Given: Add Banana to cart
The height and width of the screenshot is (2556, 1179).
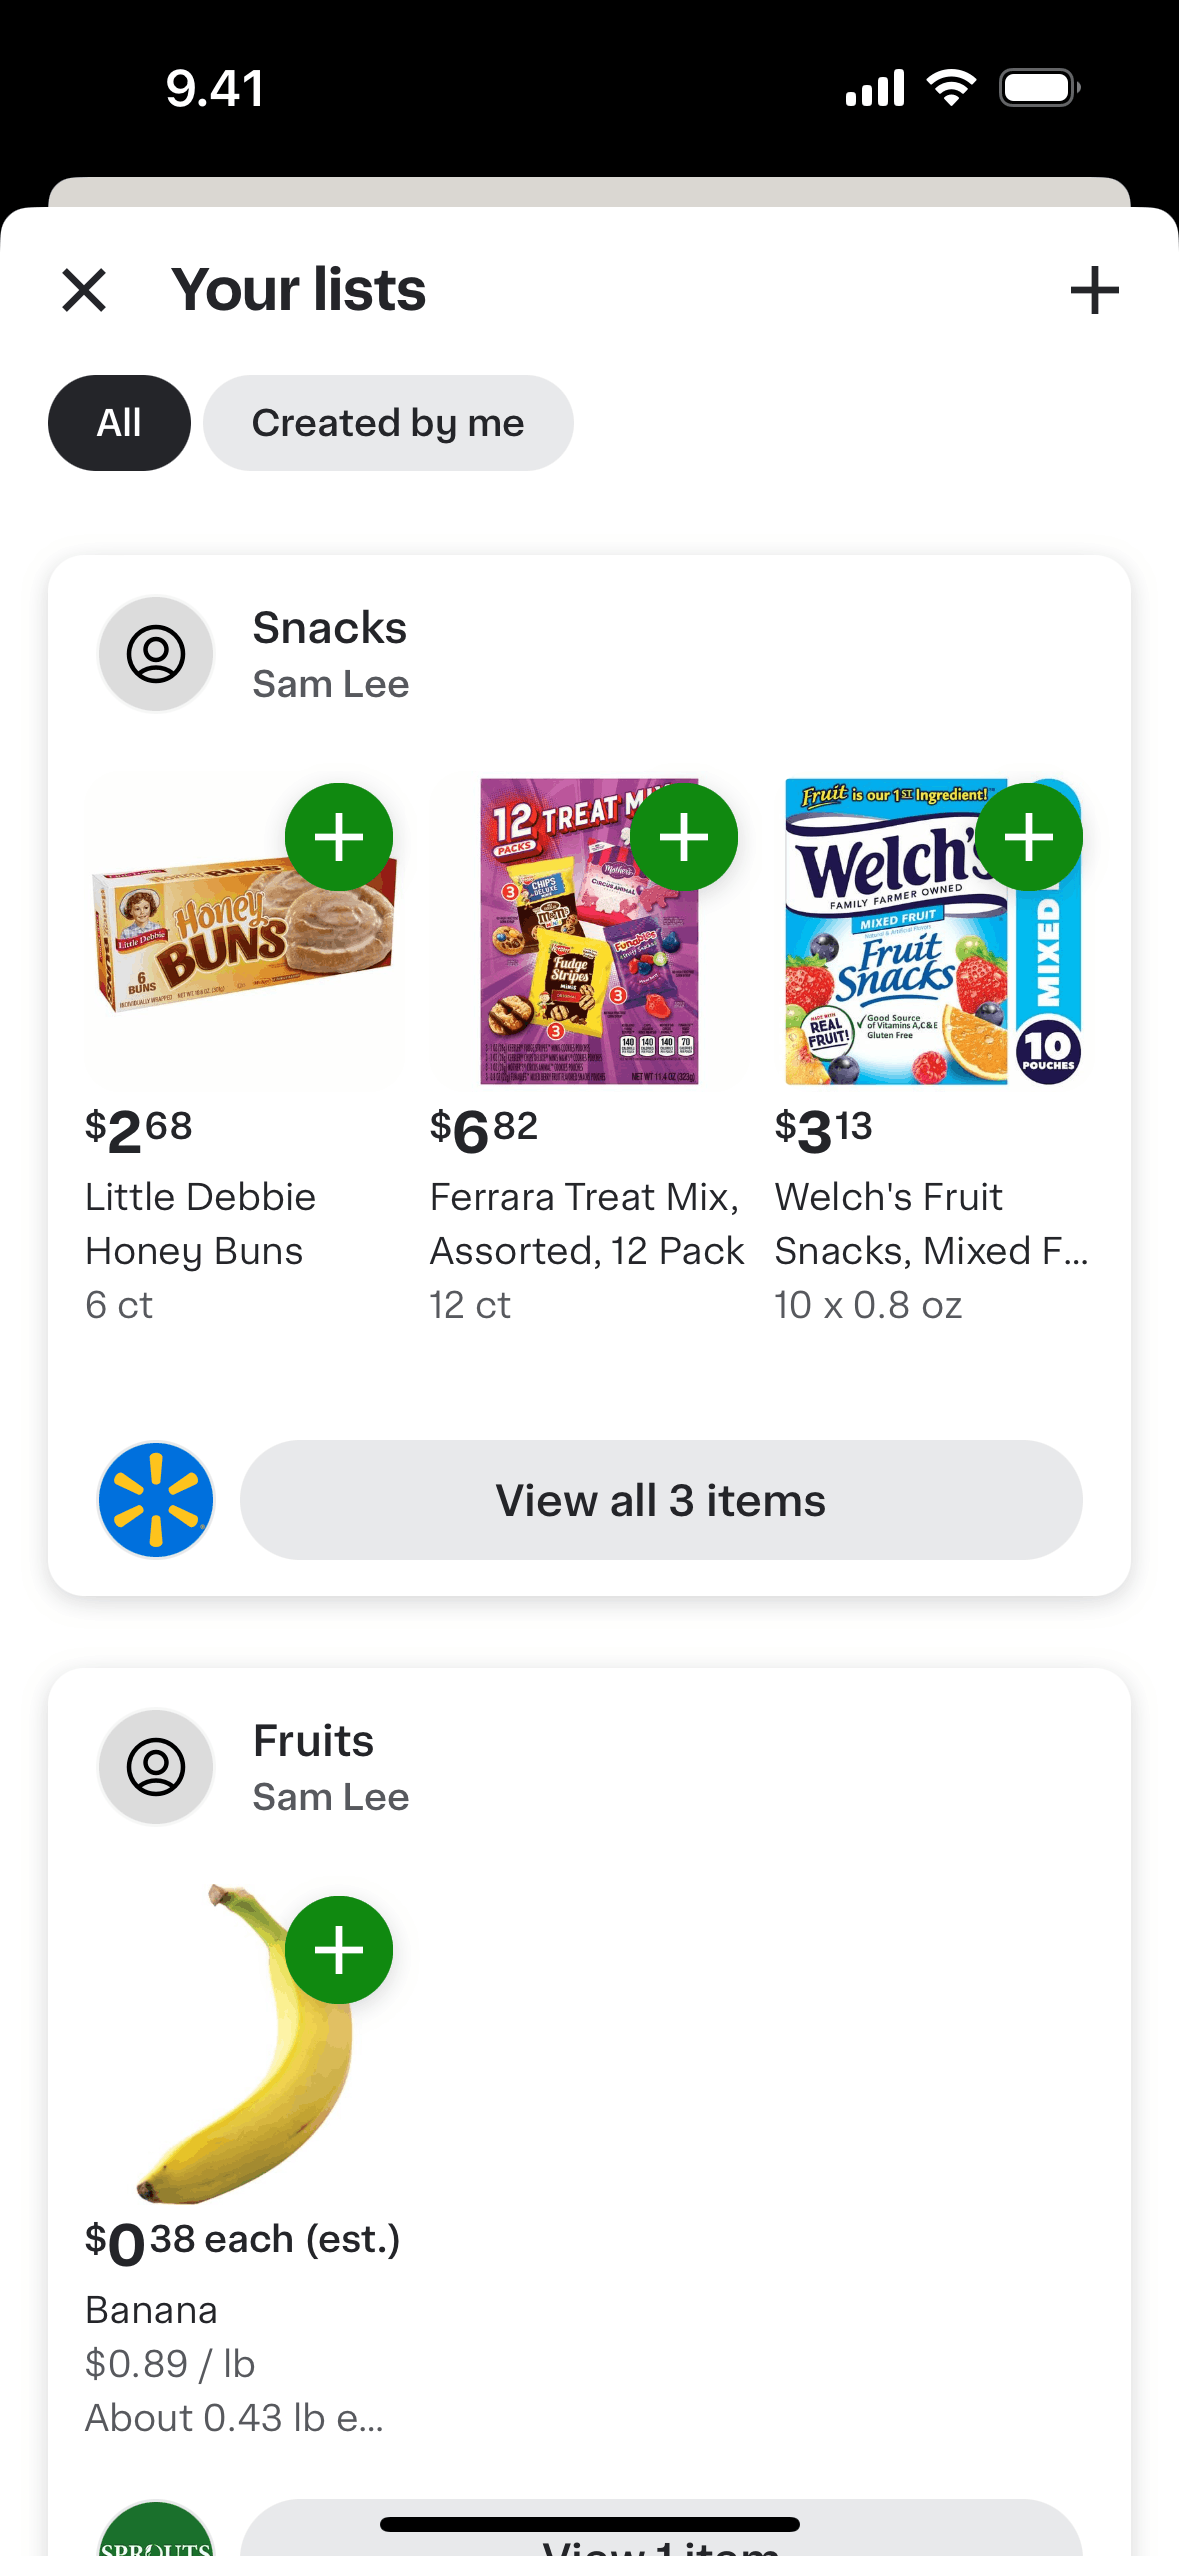Looking at the screenshot, I should [x=339, y=1950].
